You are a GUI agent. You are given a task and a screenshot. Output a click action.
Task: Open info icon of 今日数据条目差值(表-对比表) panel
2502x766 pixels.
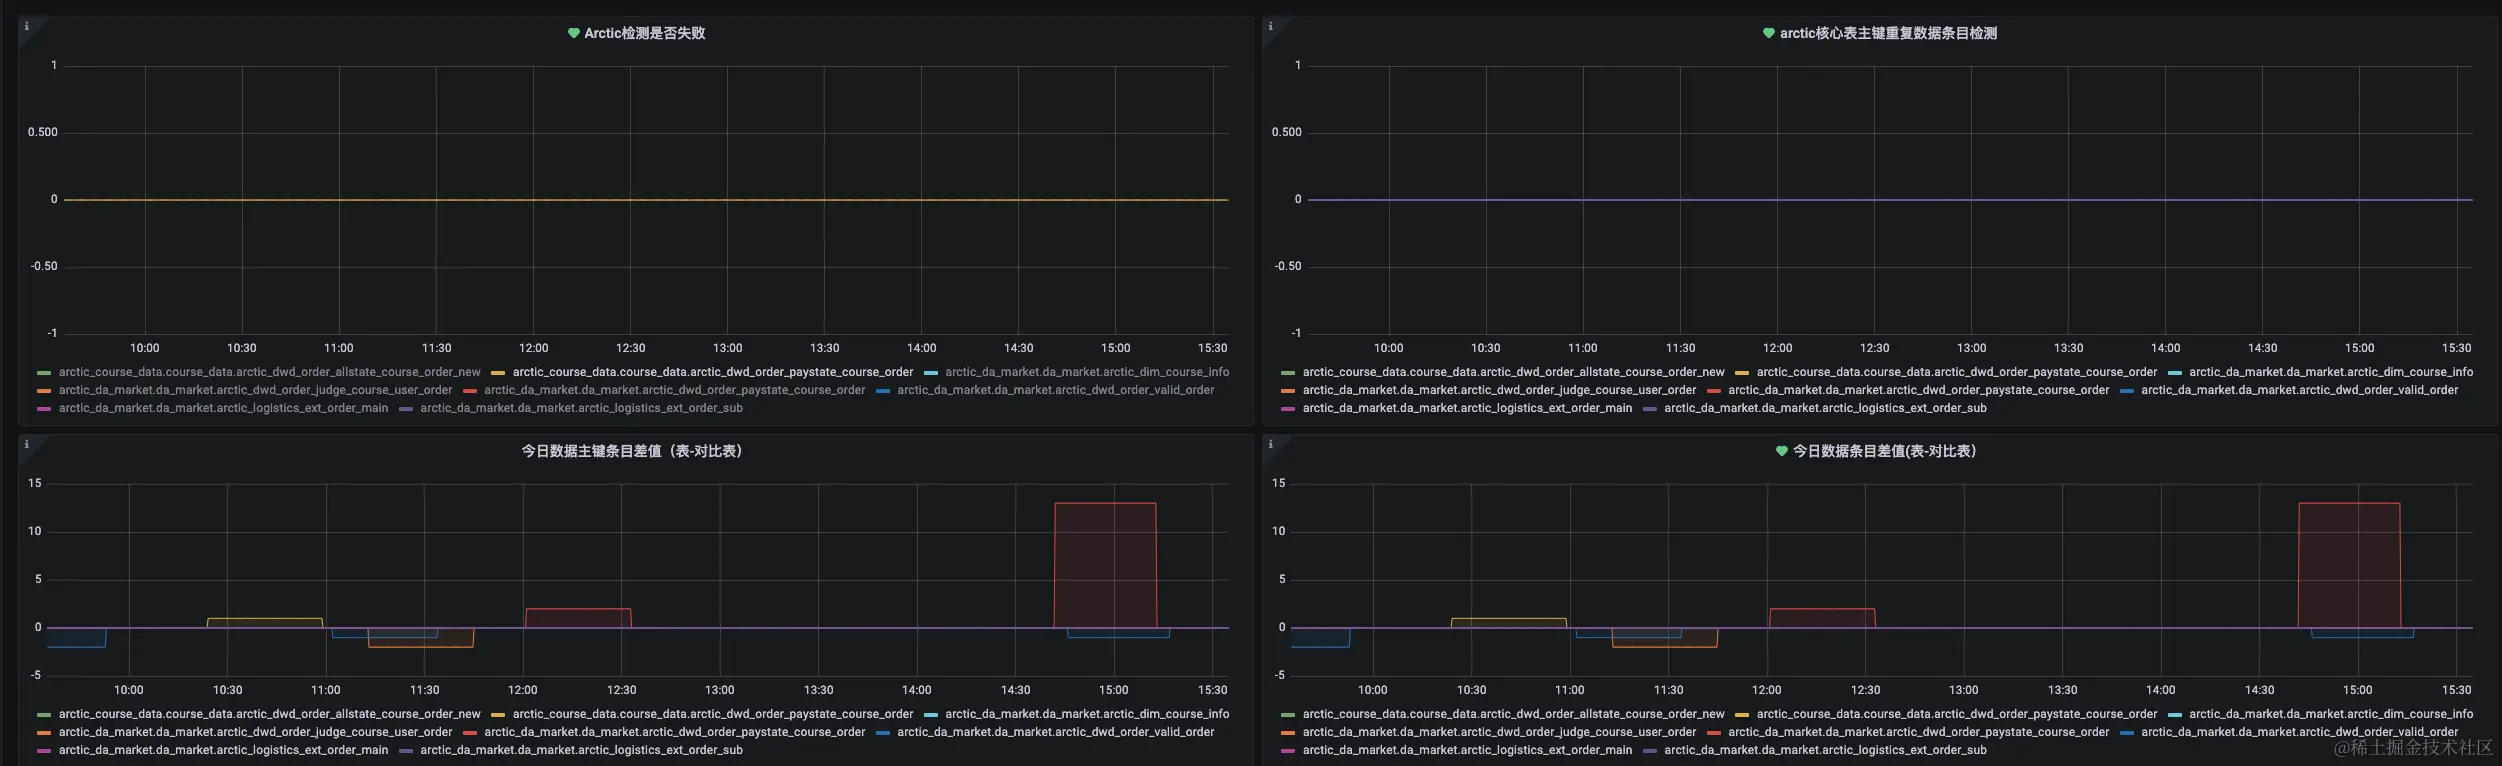click(1271, 444)
